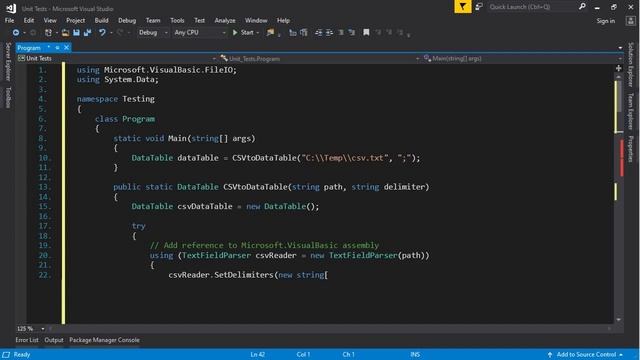The height and width of the screenshot is (360, 640).
Task: Open the Build menu
Action: click(x=101, y=20)
